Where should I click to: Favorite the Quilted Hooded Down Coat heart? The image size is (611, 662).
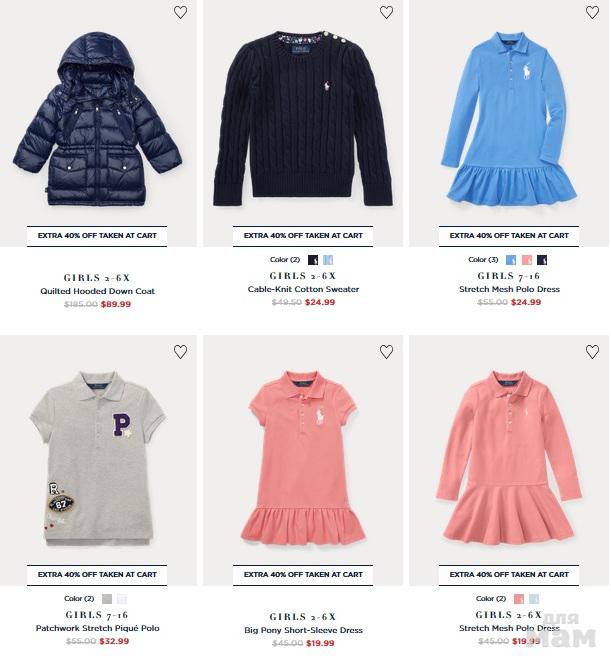click(180, 12)
